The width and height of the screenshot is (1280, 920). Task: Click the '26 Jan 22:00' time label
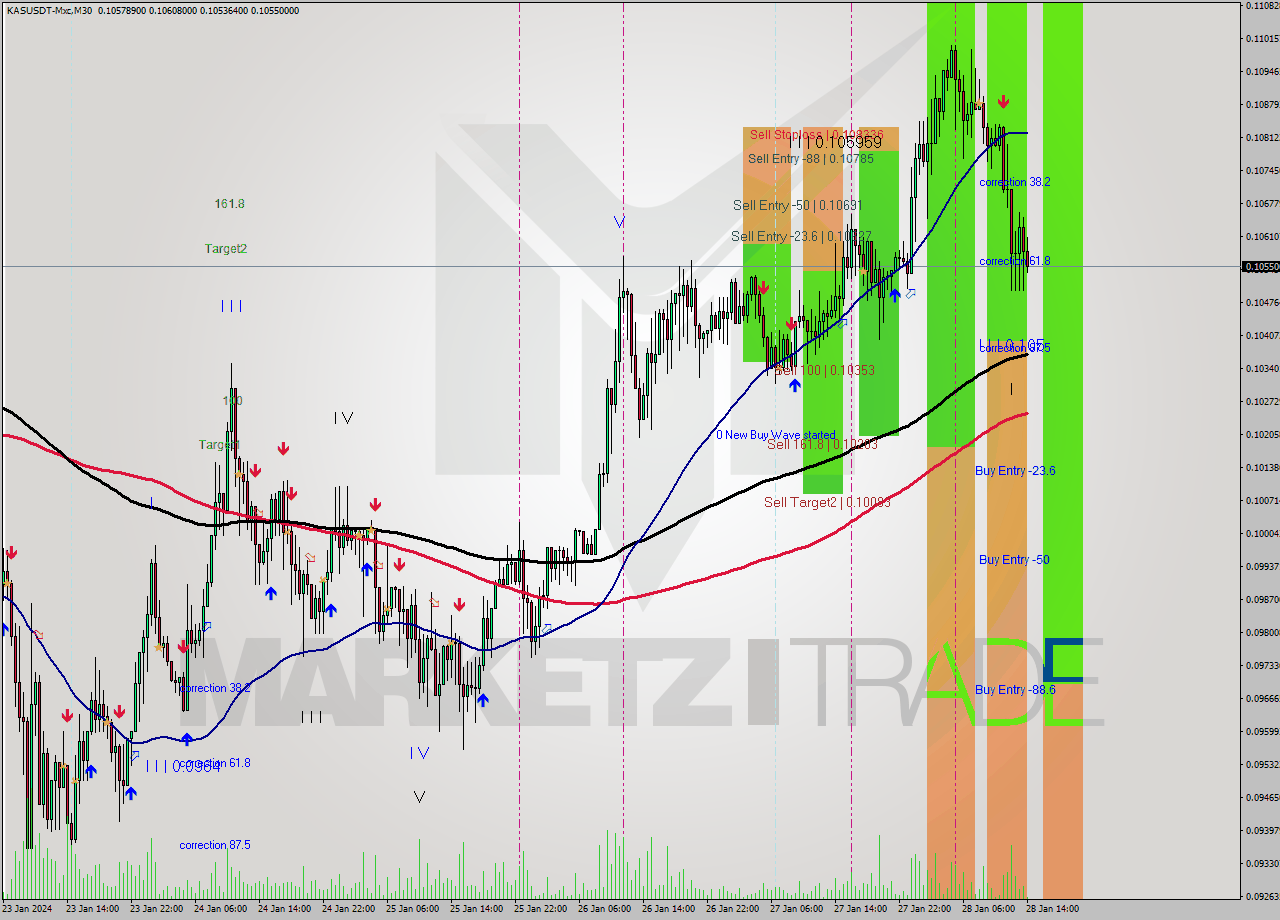[733, 910]
